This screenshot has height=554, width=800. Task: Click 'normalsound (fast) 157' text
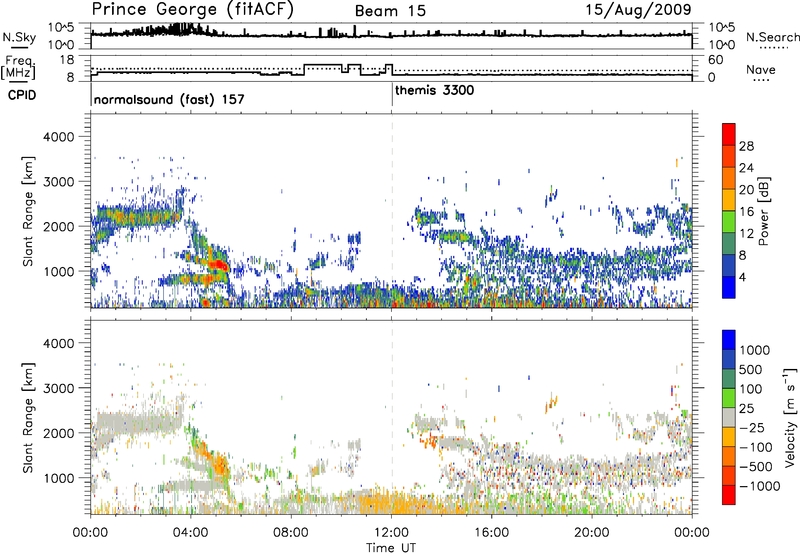[169, 99]
